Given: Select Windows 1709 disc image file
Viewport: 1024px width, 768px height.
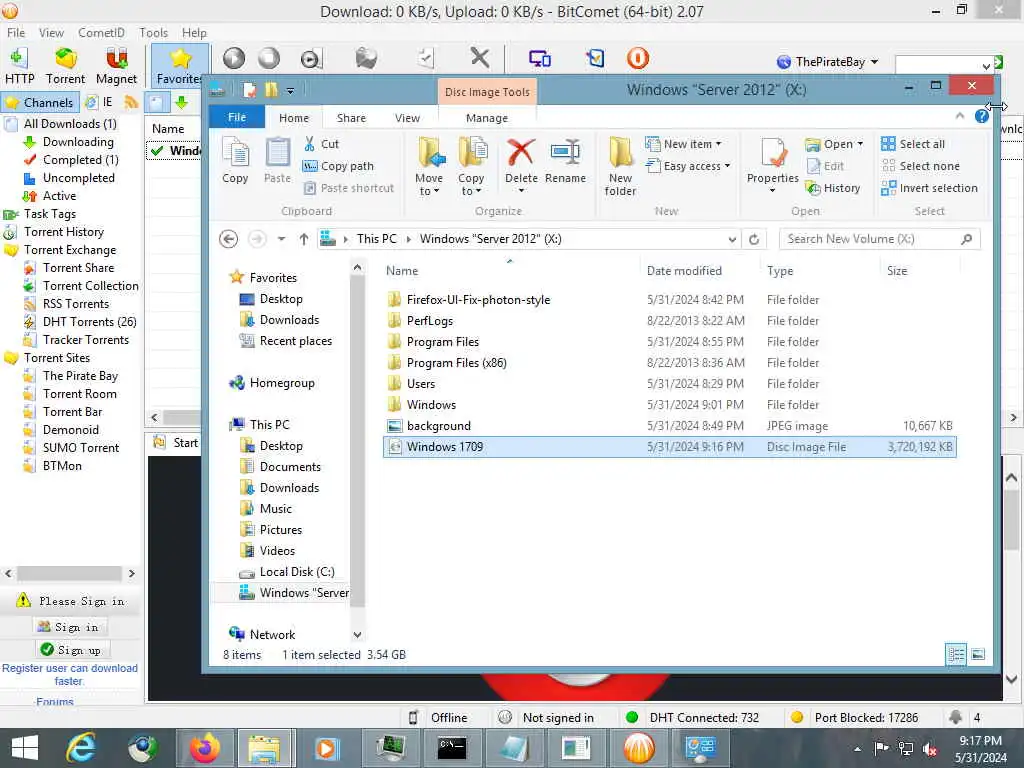Looking at the screenshot, I should [x=669, y=447].
